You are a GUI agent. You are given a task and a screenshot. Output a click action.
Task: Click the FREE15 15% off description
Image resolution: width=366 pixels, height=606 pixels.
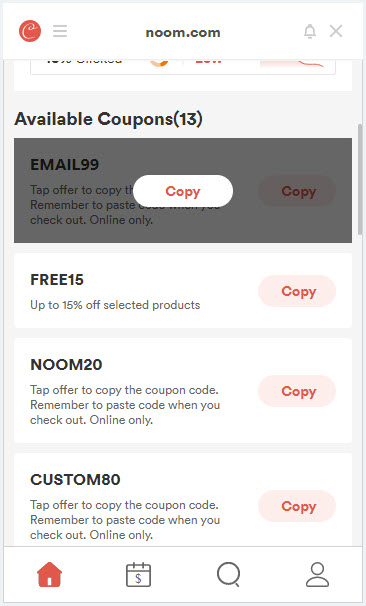point(115,305)
